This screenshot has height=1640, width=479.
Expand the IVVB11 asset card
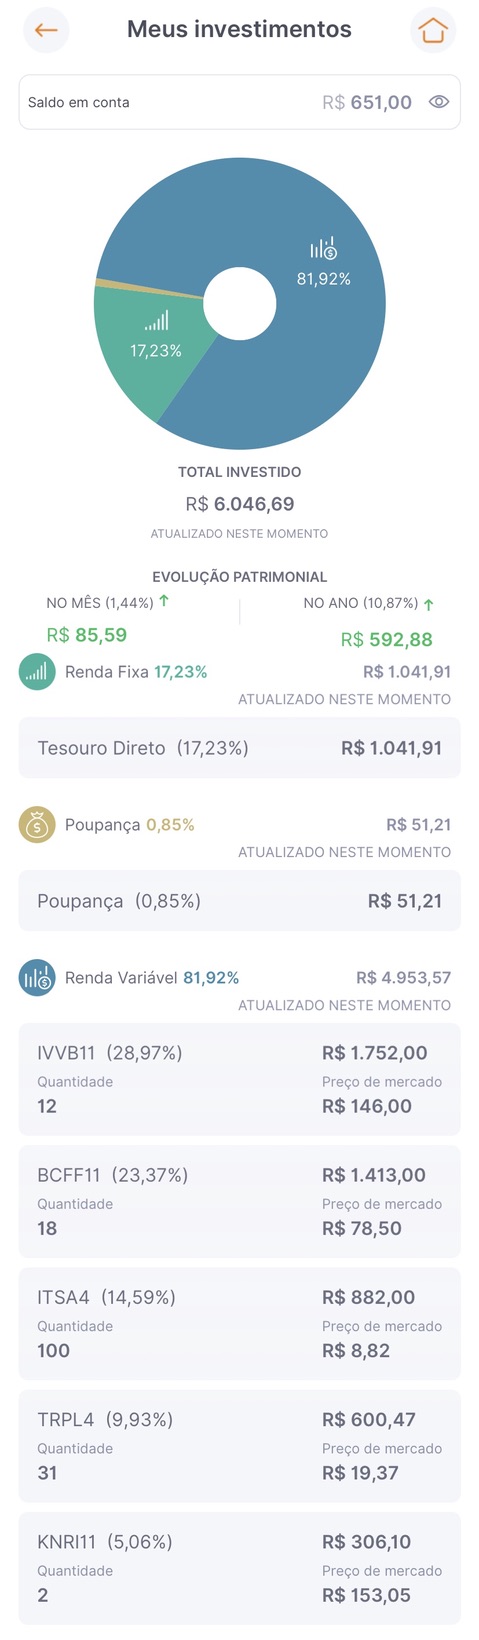pos(239,1079)
